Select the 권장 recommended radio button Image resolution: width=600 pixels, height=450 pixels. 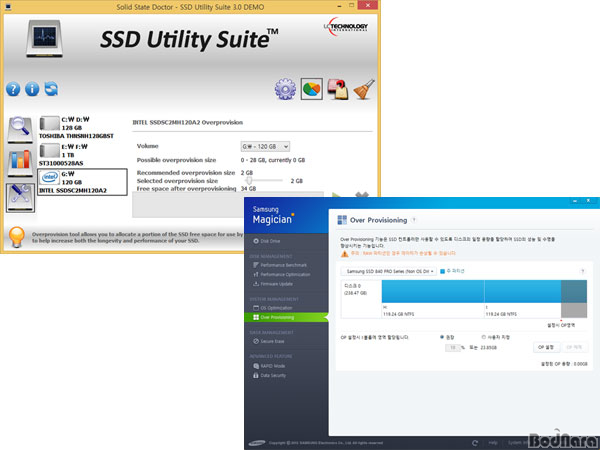point(442,337)
